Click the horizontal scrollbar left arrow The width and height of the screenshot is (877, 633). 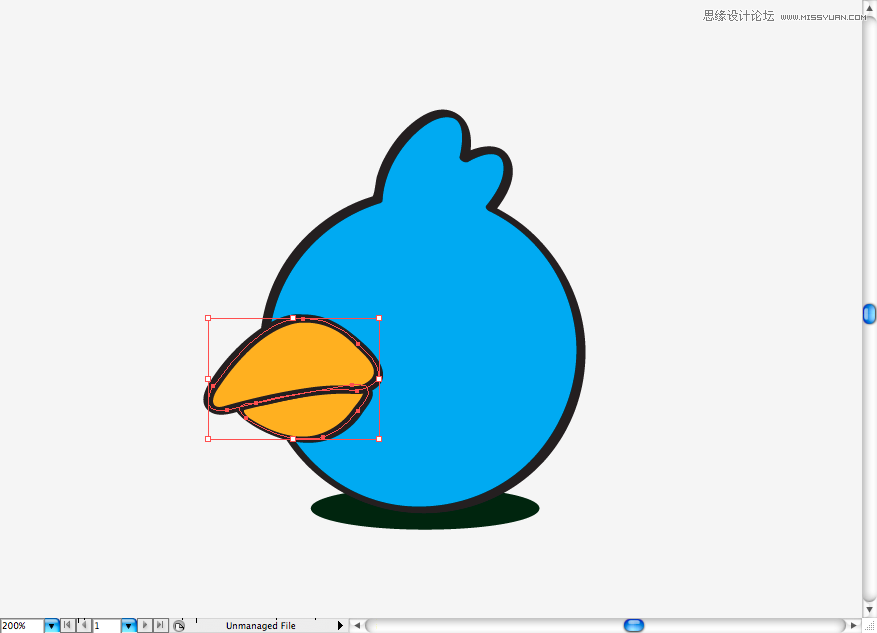pyautogui.click(x=357, y=625)
